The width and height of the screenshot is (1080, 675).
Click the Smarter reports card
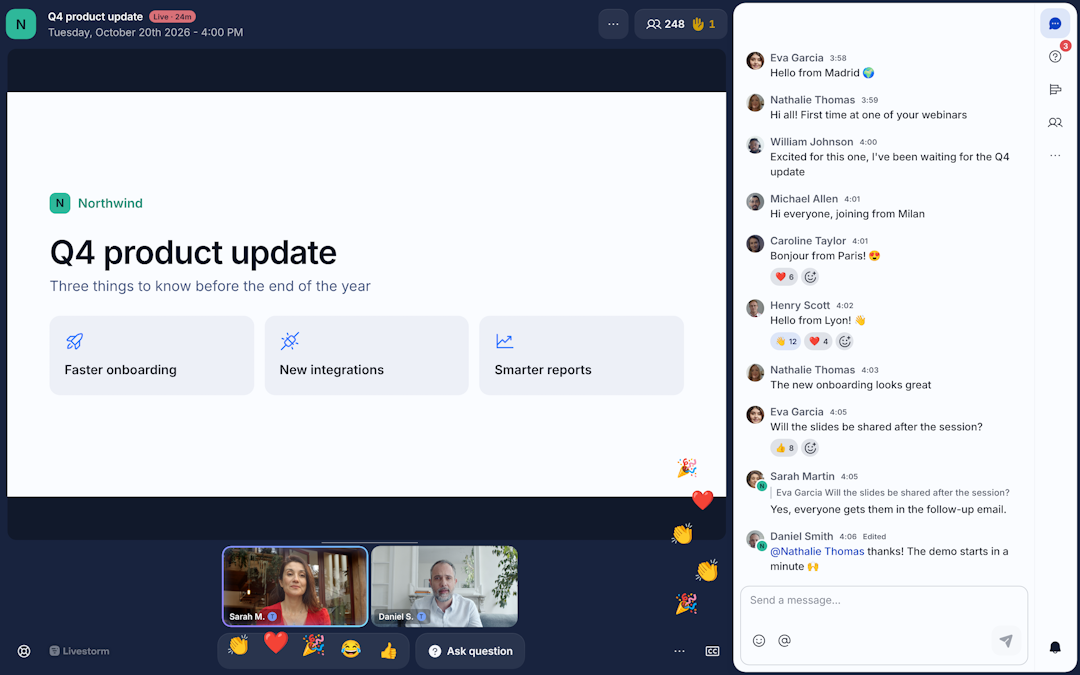(x=581, y=355)
